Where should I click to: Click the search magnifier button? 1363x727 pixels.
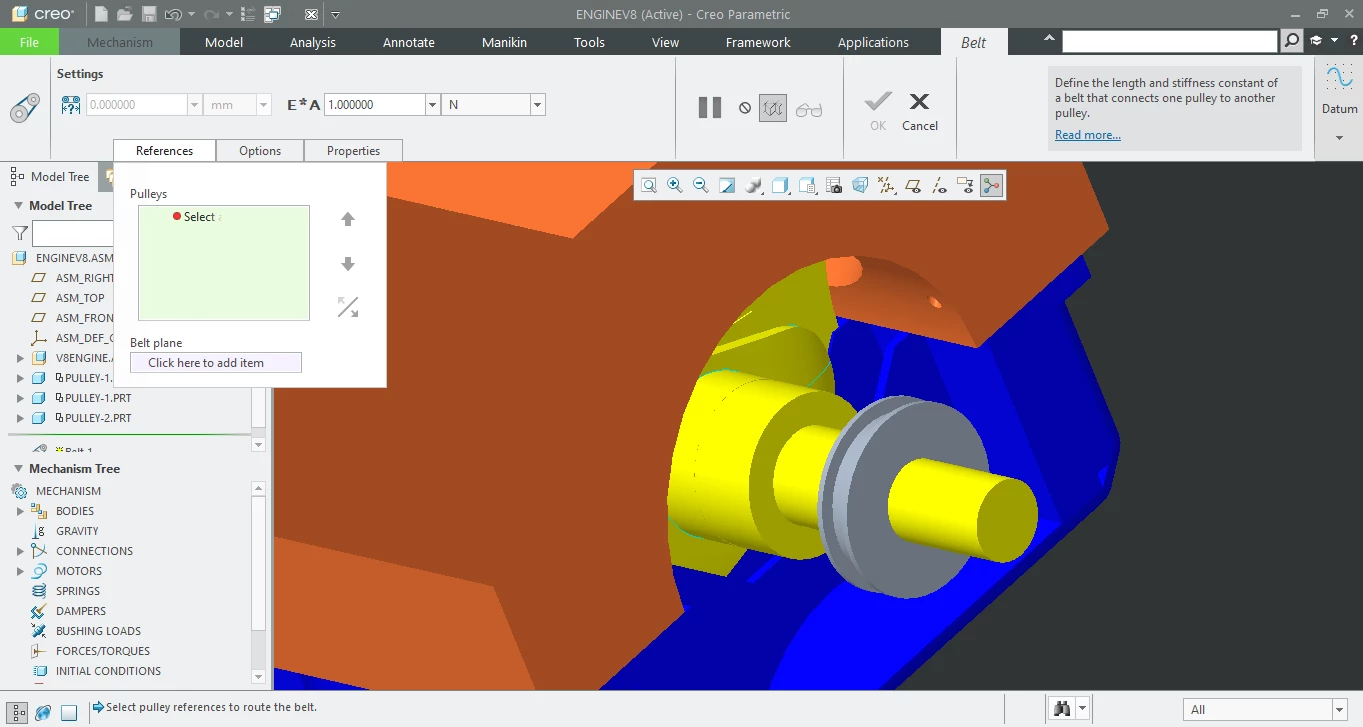pyautogui.click(x=1292, y=41)
